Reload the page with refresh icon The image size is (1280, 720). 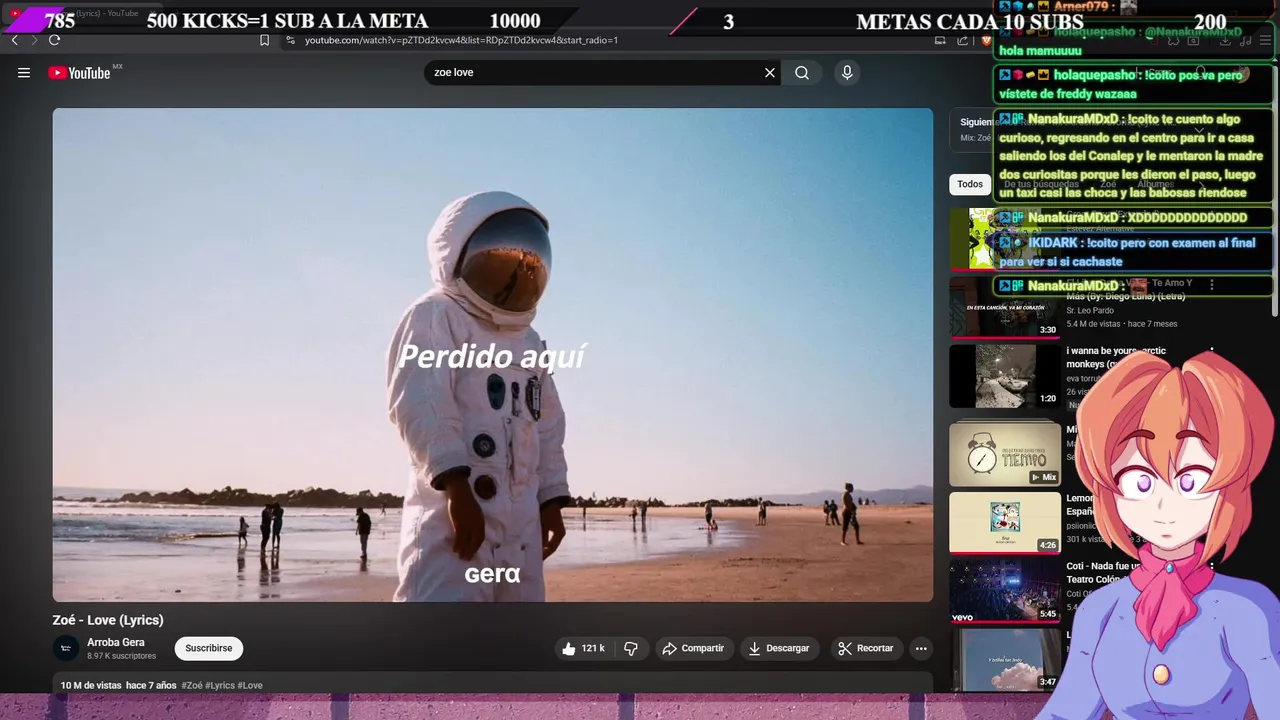54,40
